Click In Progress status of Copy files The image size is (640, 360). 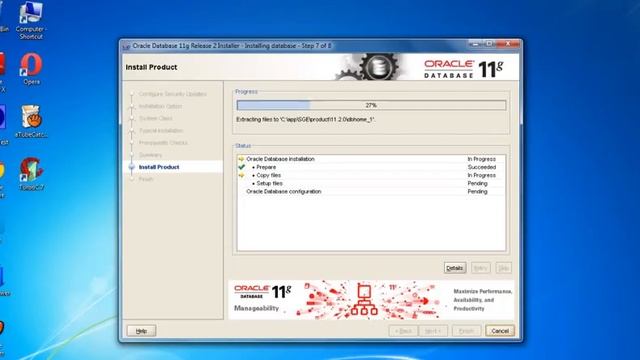482,175
